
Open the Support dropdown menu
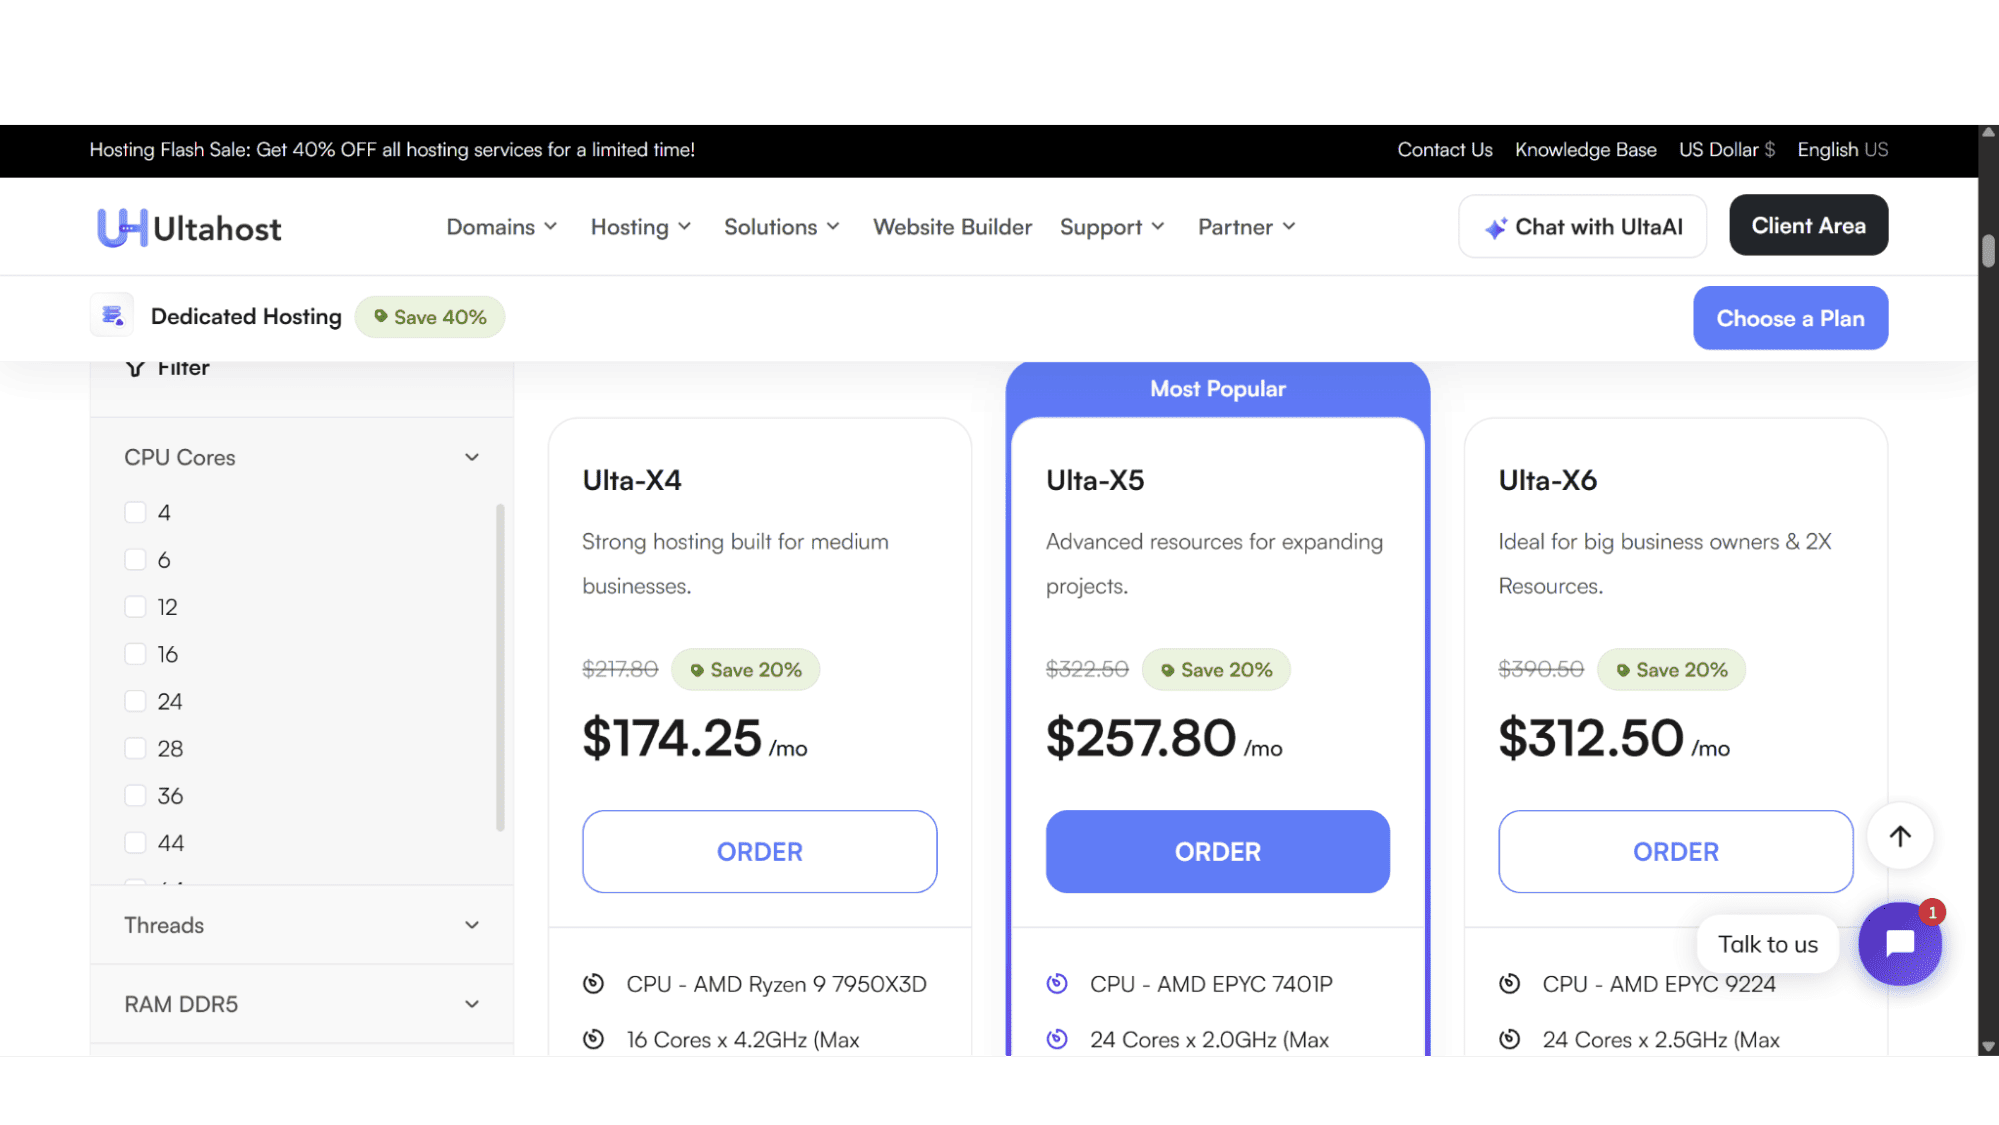1112,227
